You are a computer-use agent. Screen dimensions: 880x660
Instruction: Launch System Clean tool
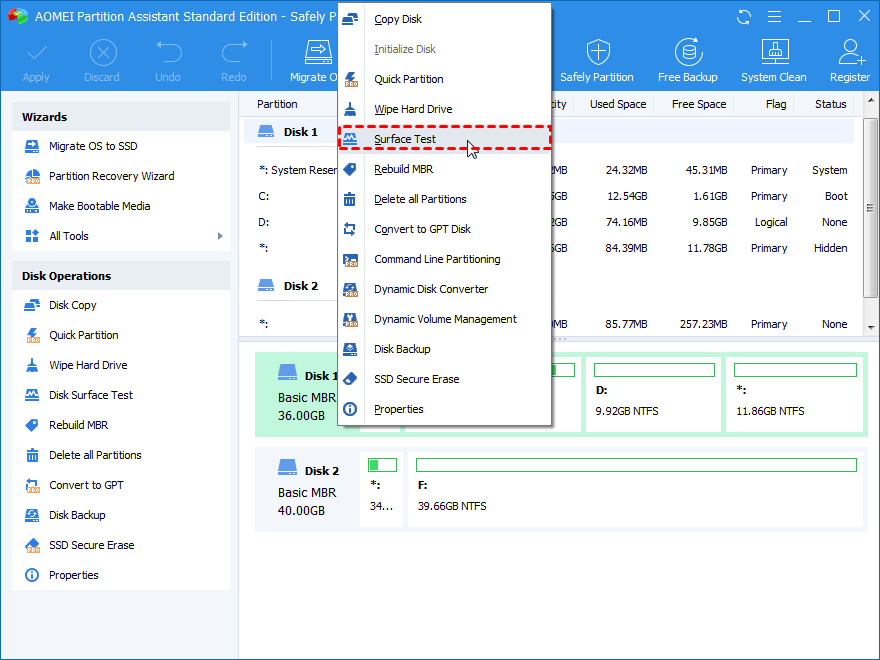[773, 60]
